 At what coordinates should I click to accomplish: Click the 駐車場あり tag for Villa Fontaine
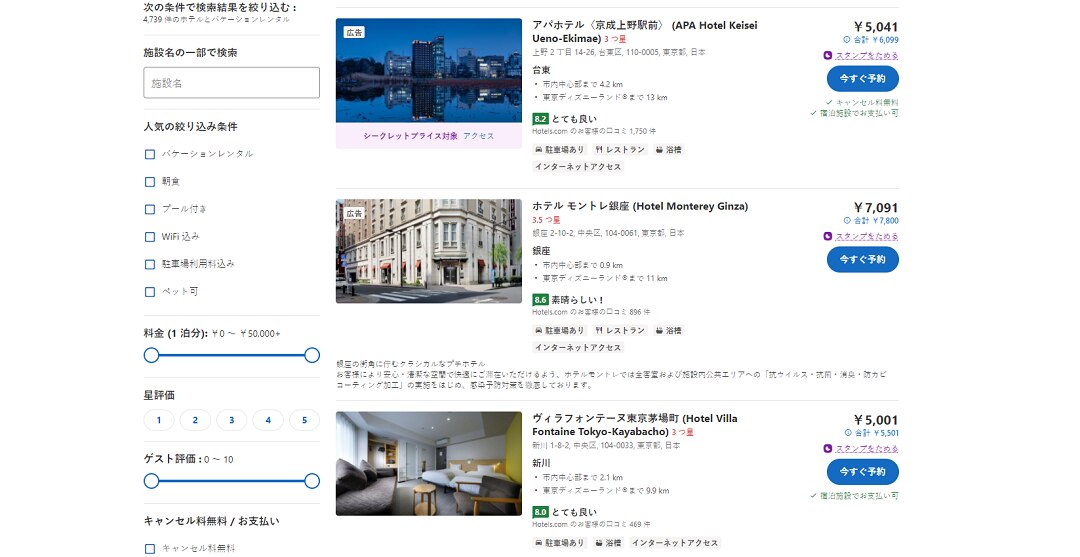click(559, 543)
